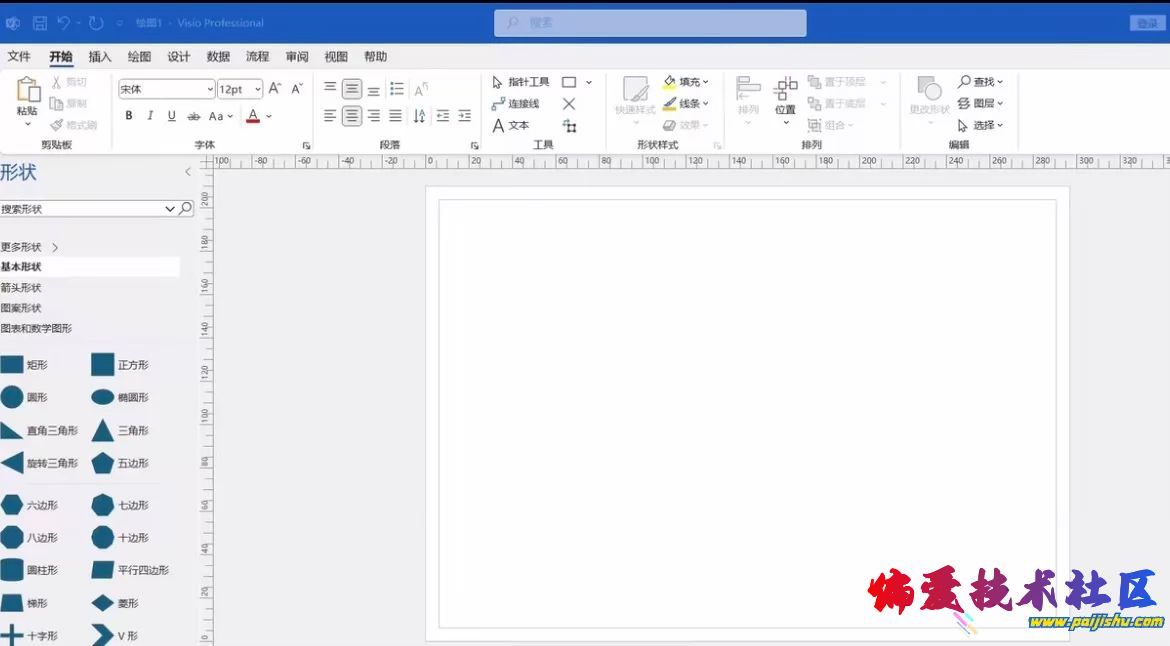1170x646 pixels.
Task: Open the font name dropdown 宋体
Action: click(x=166, y=89)
